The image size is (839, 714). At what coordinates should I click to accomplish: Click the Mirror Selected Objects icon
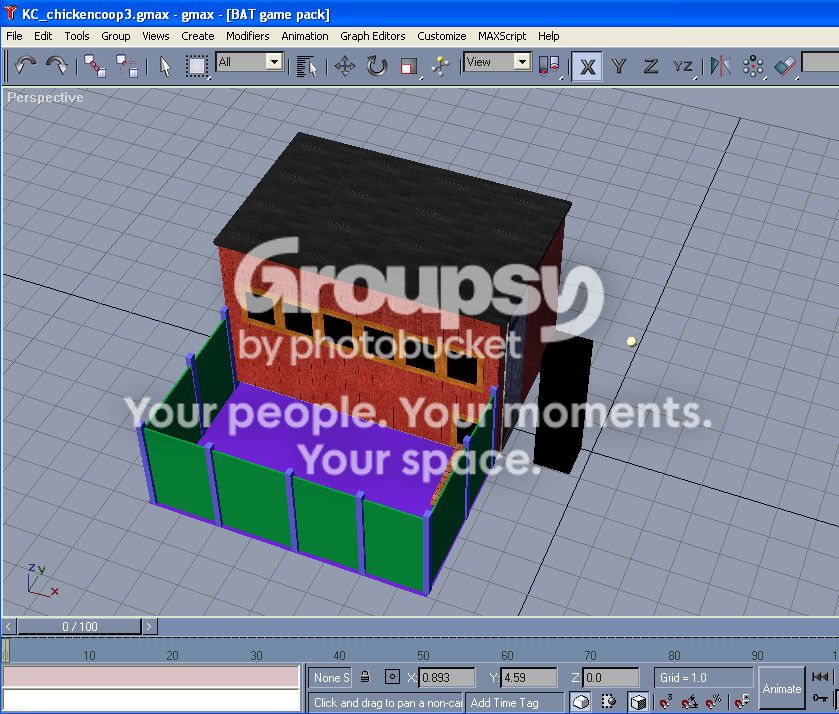[720, 66]
